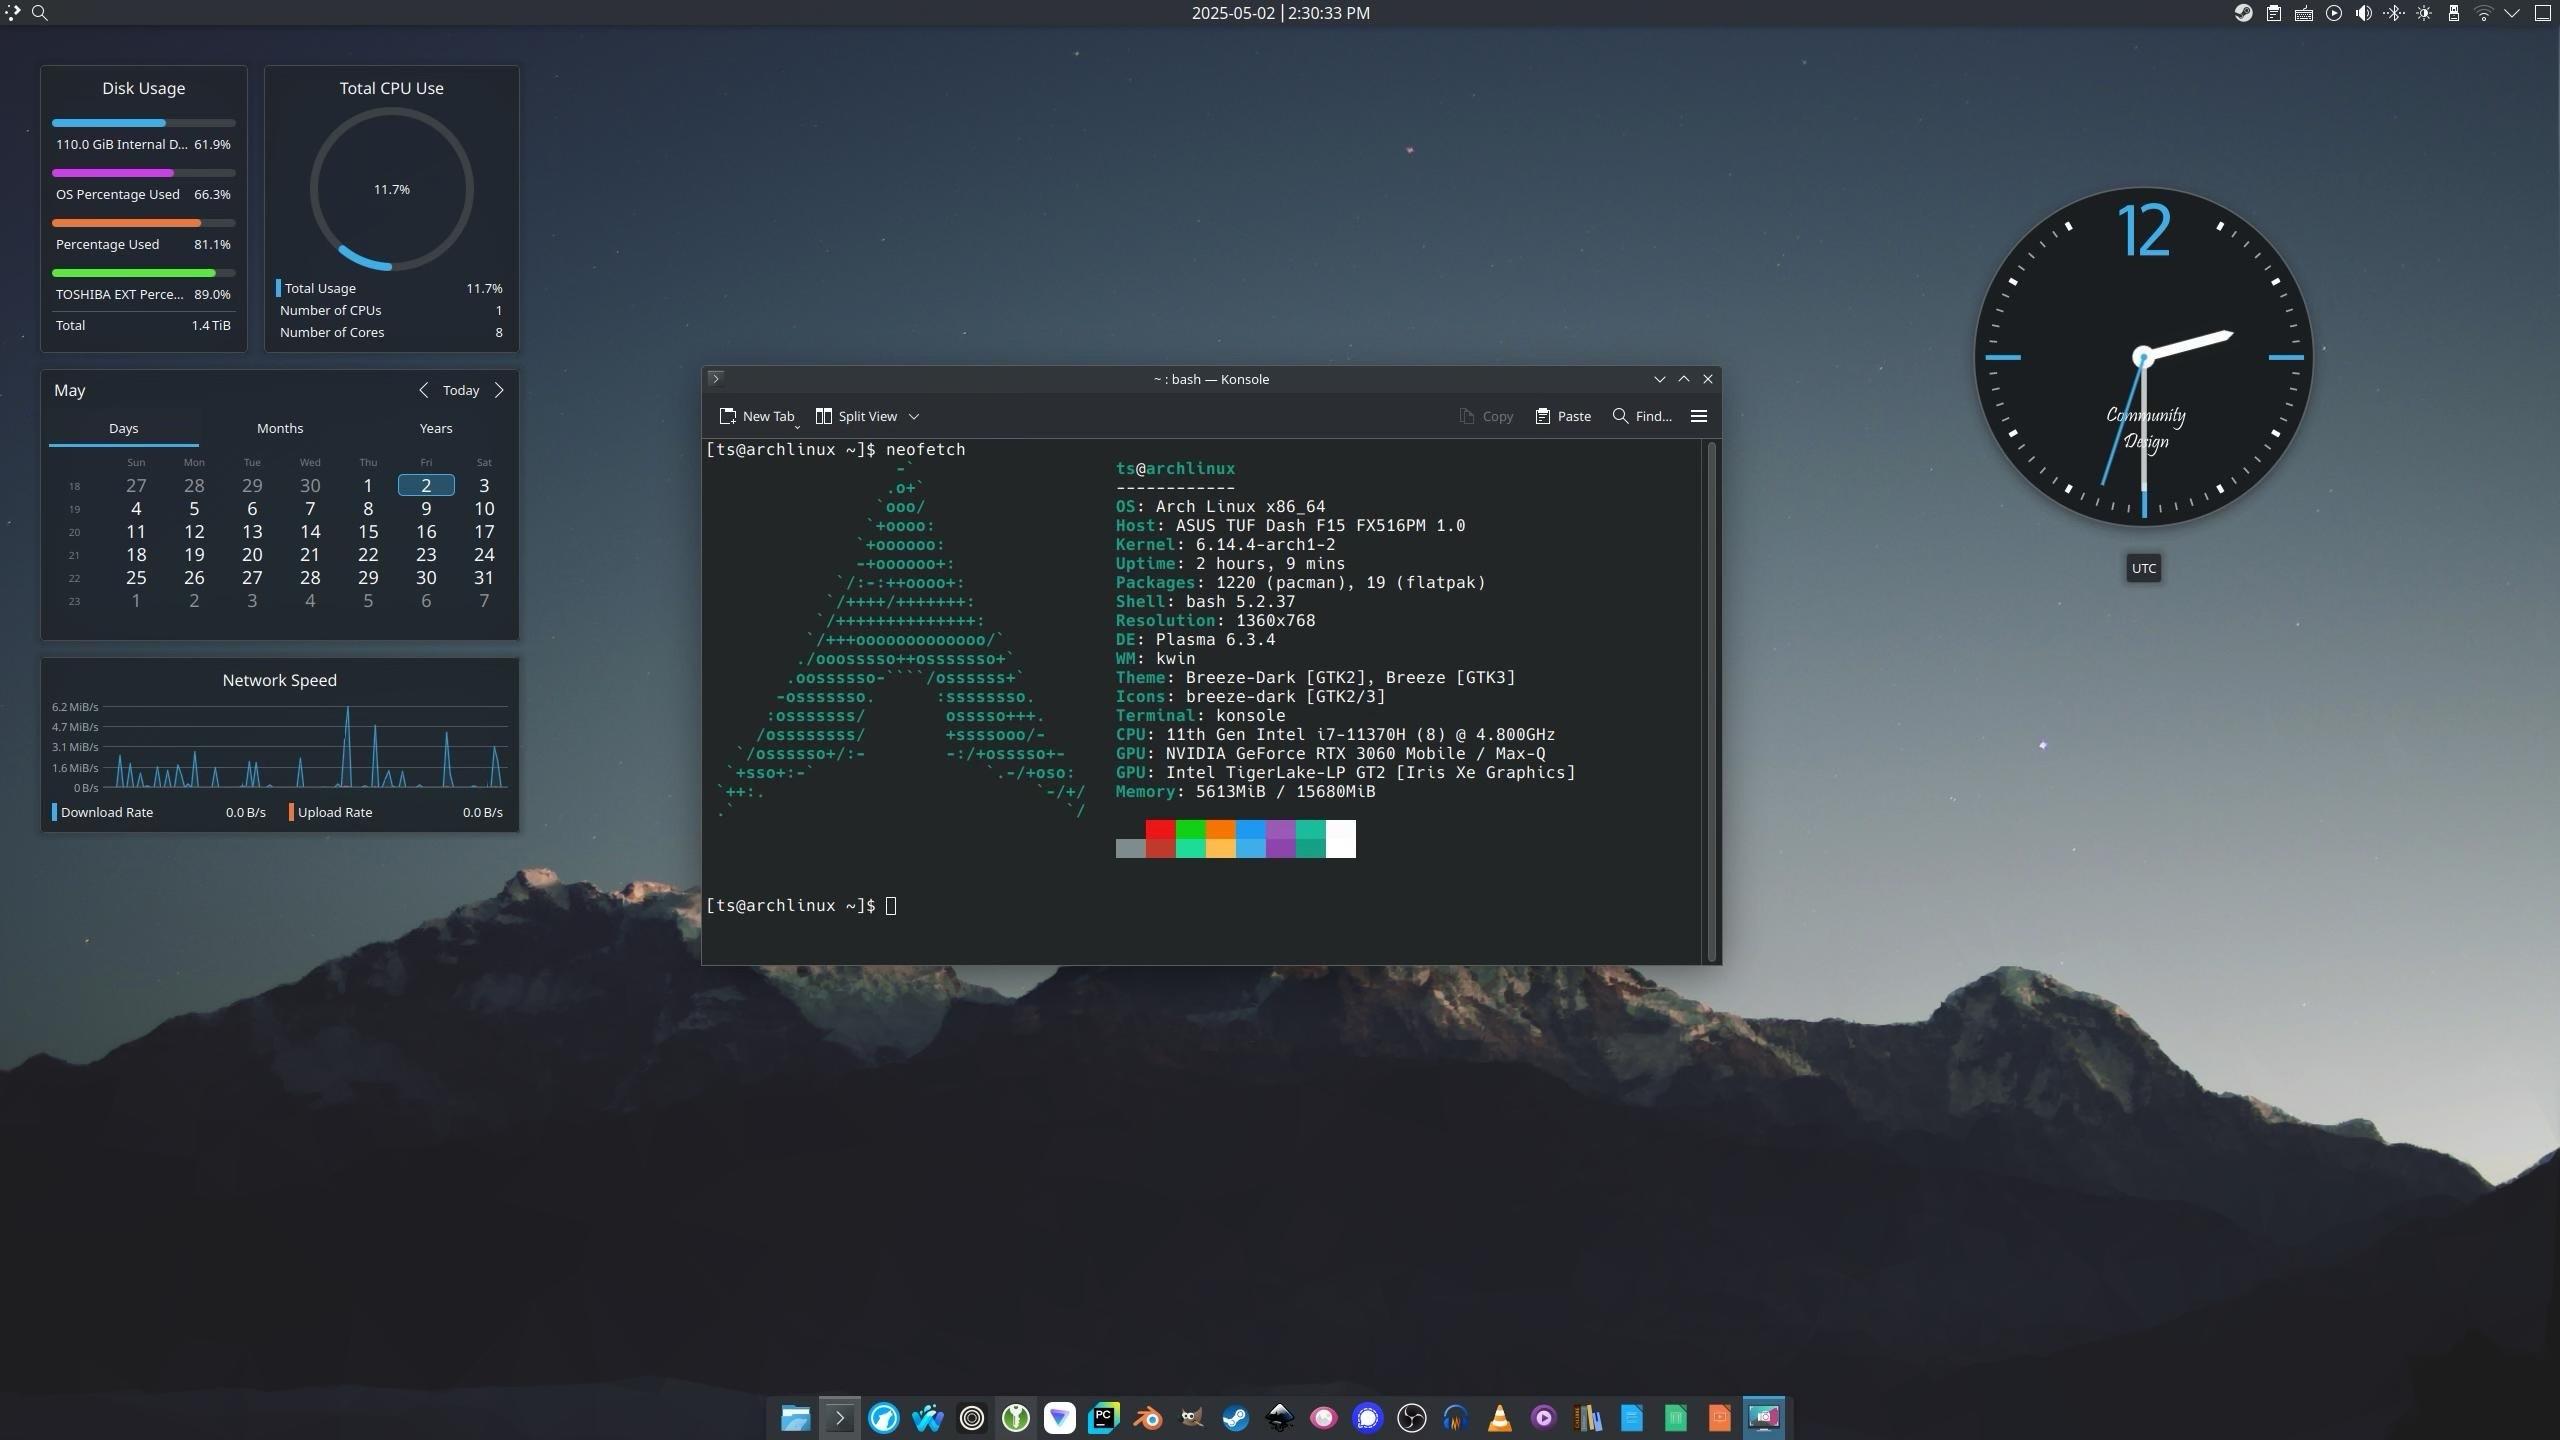This screenshot has height=1440, width=2560.
Task: Open the screenshot tool icon in the dock
Action: click(x=1764, y=1417)
